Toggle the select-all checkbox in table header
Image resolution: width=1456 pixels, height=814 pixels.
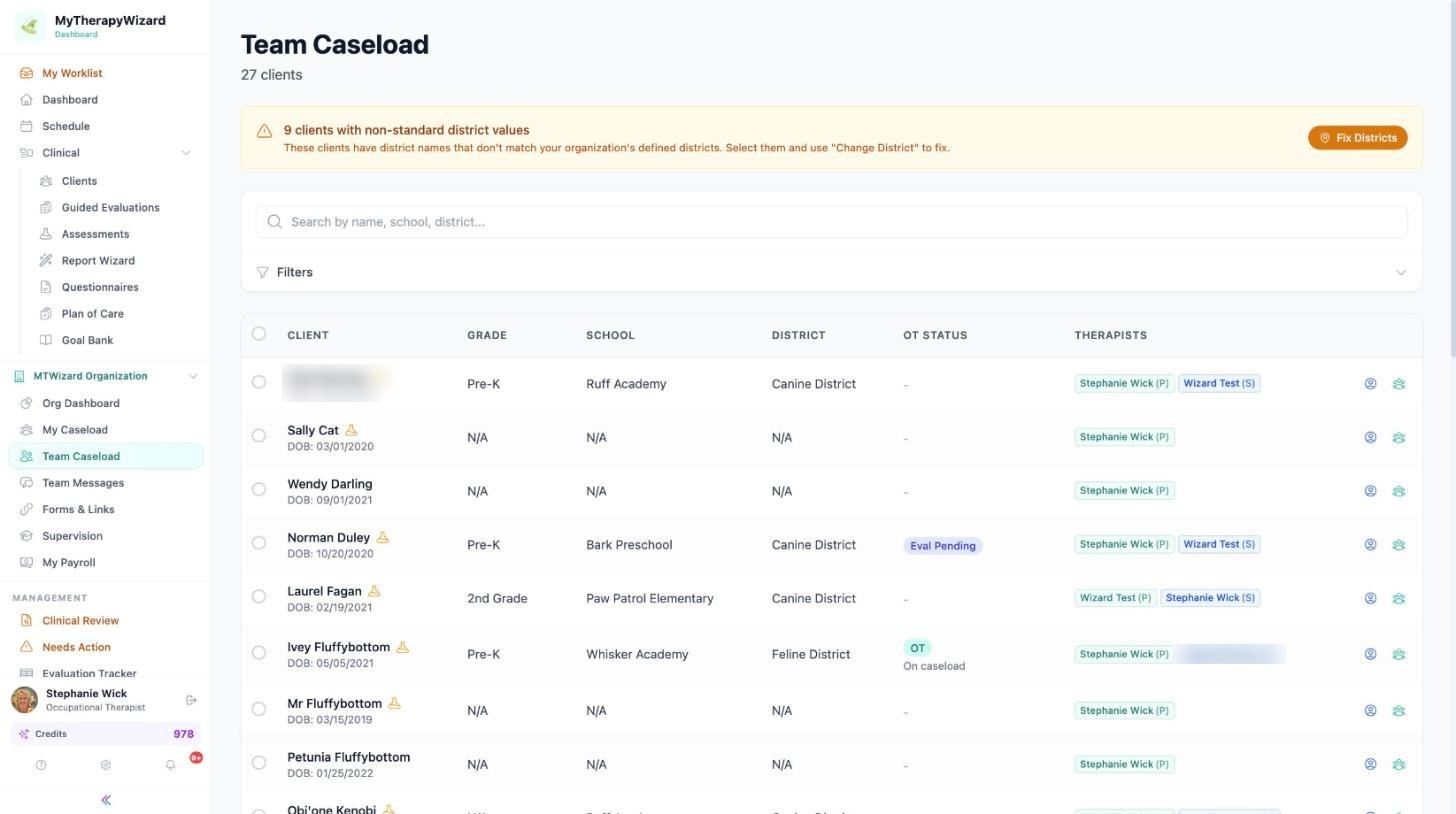[x=259, y=334]
